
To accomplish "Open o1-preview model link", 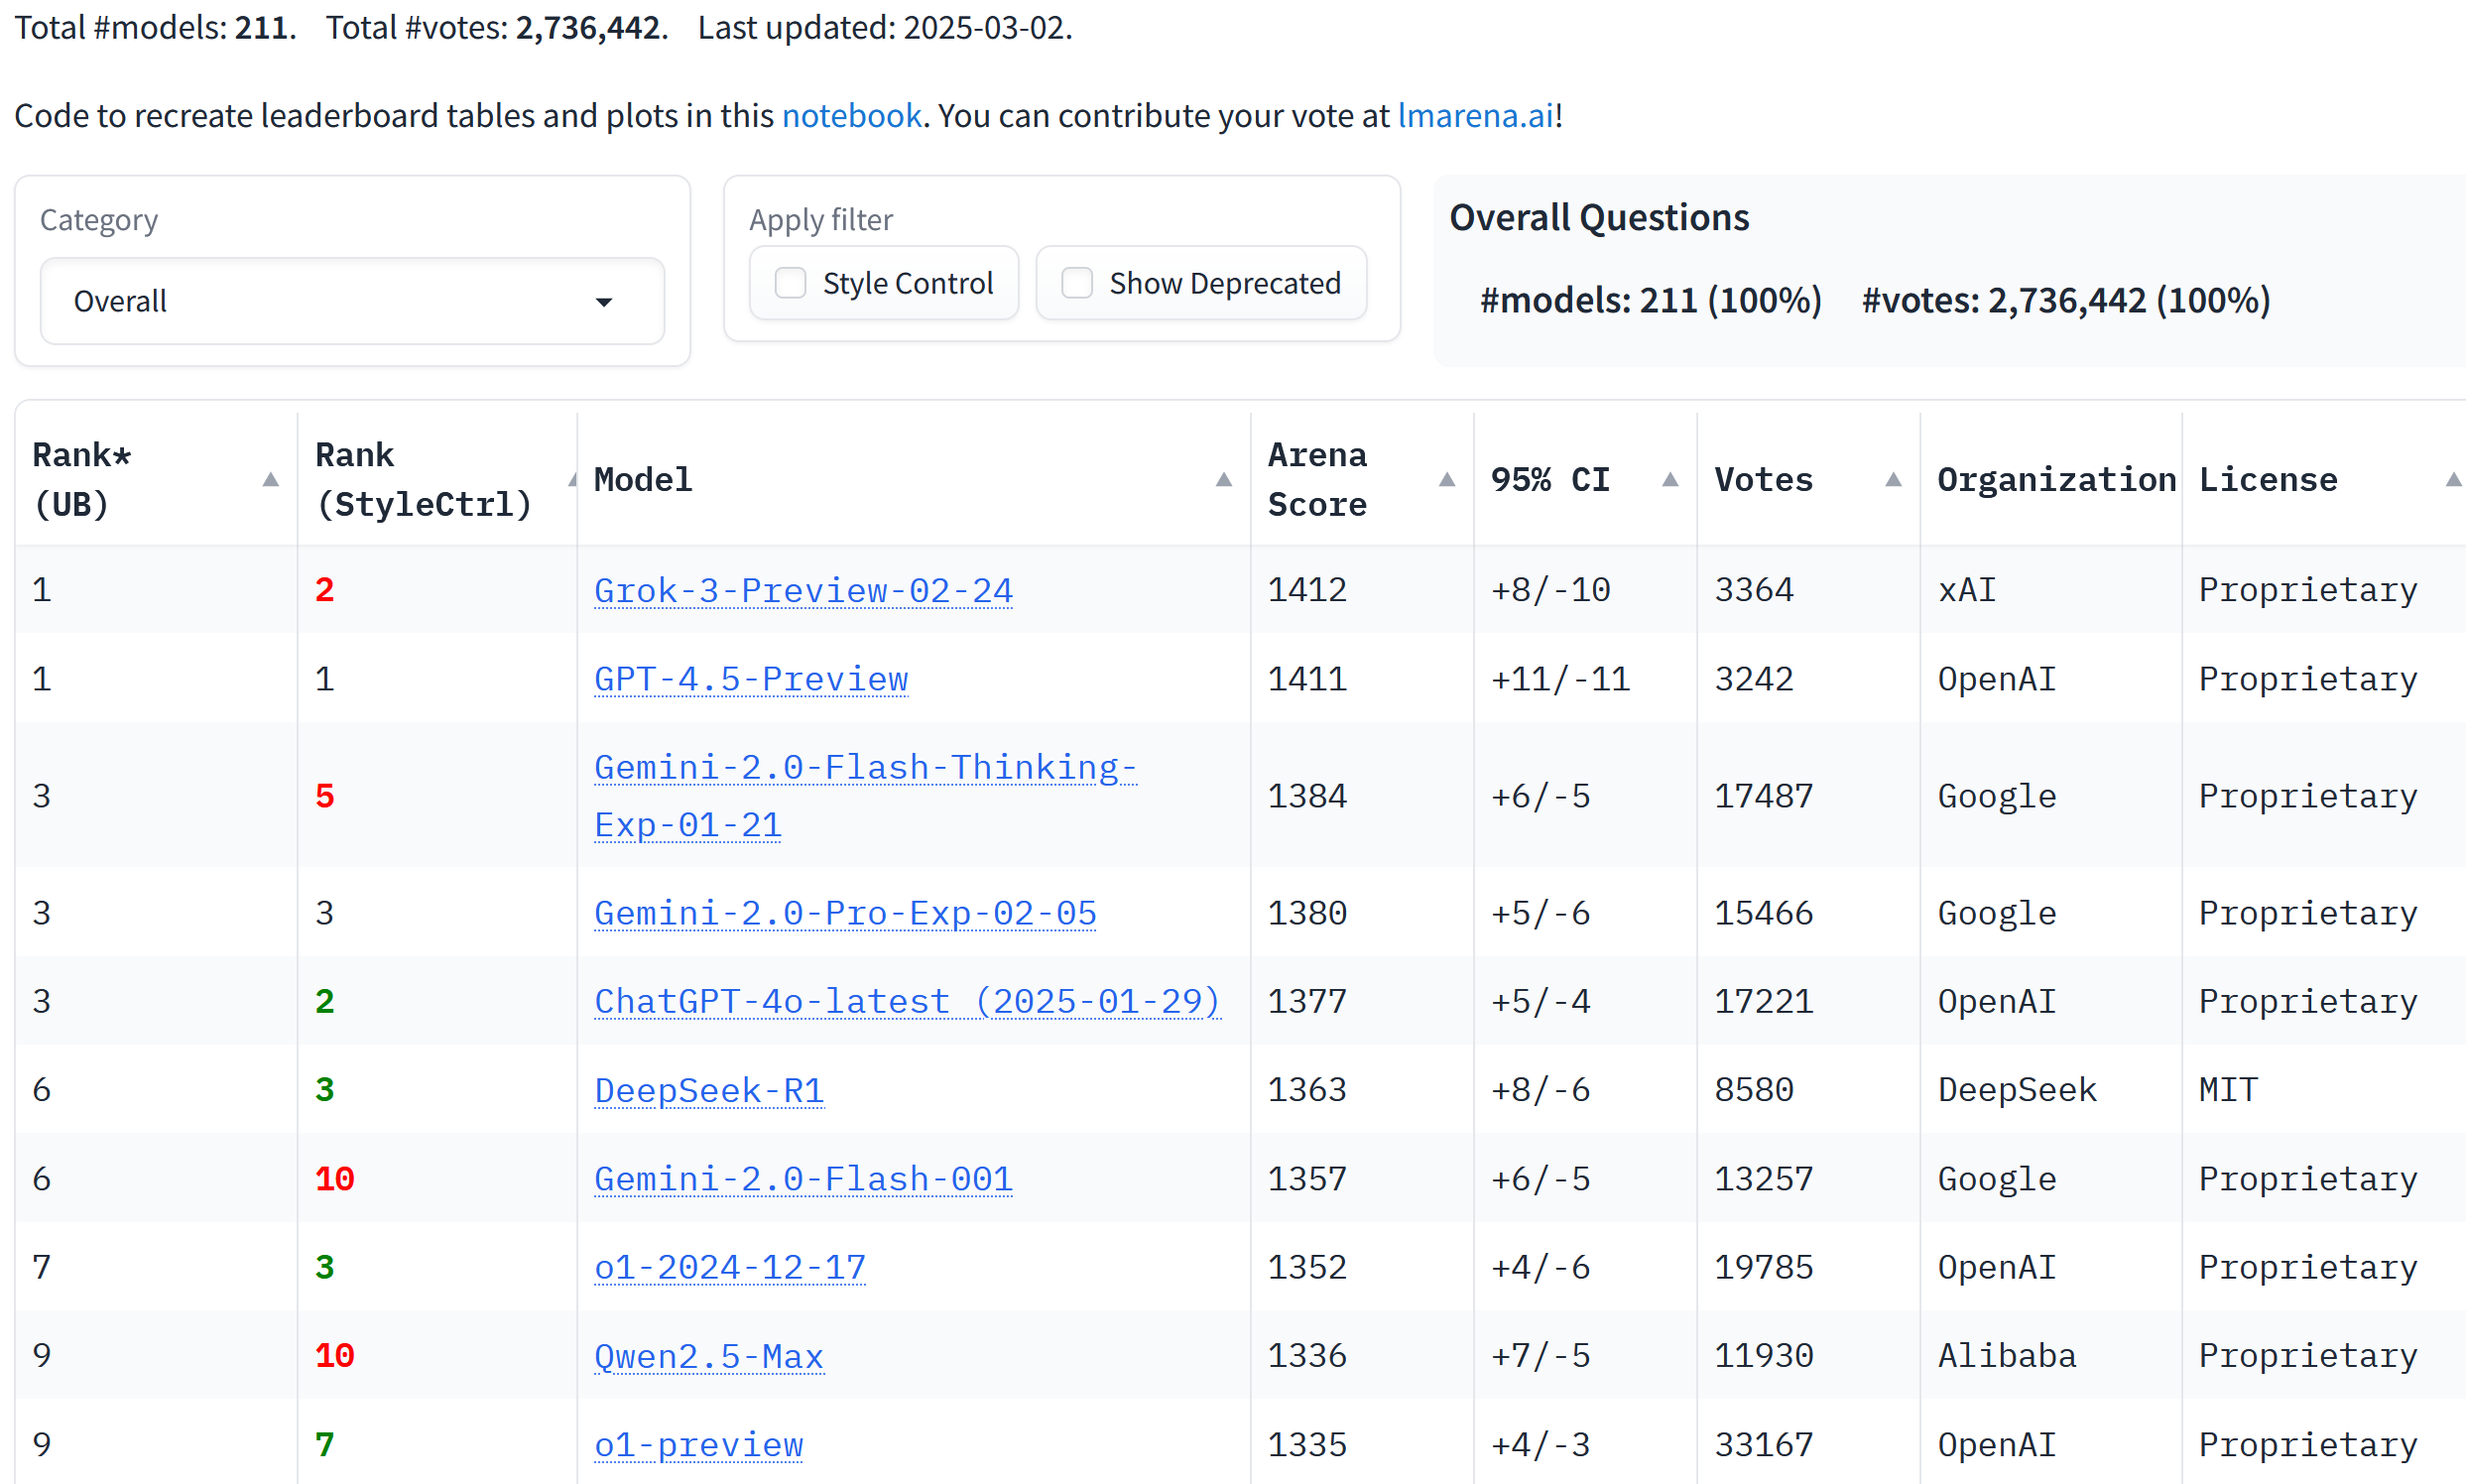I will 698,1445.
